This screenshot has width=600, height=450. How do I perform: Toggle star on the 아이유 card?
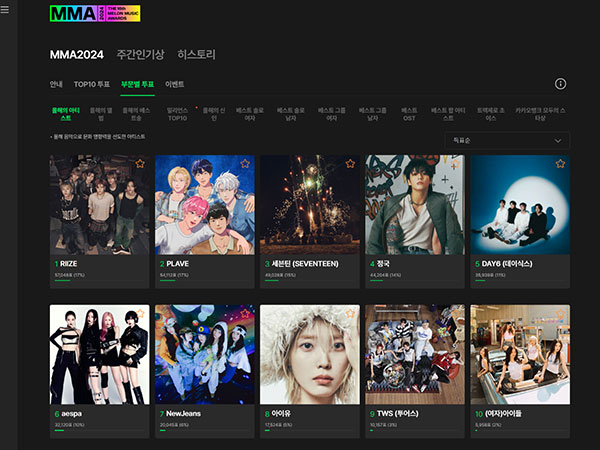pyautogui.click(x=350, y=313)
